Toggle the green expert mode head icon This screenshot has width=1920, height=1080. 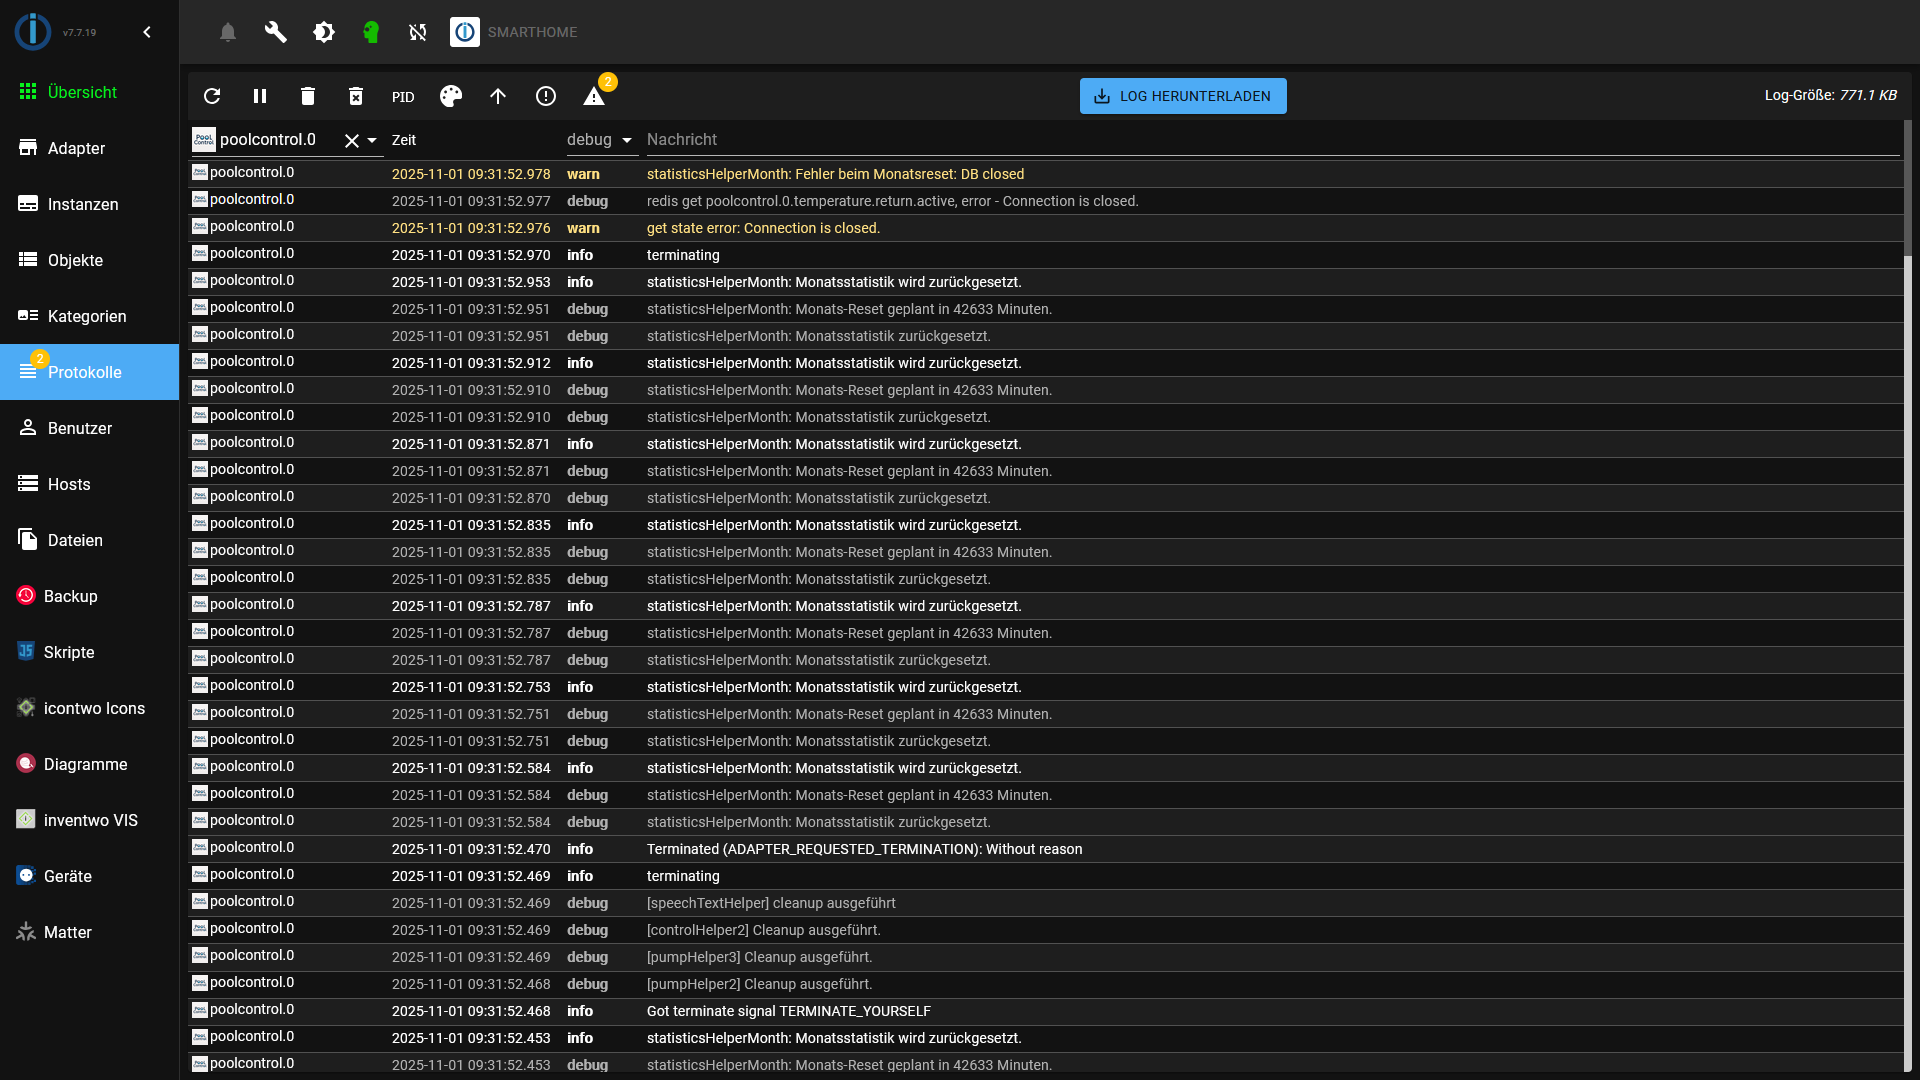coord(371,32)
